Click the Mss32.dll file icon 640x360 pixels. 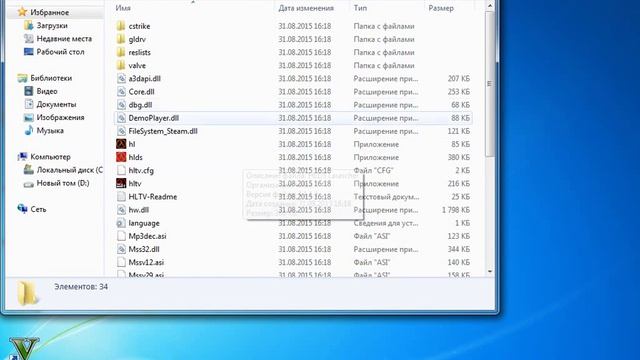coord(121,249)
